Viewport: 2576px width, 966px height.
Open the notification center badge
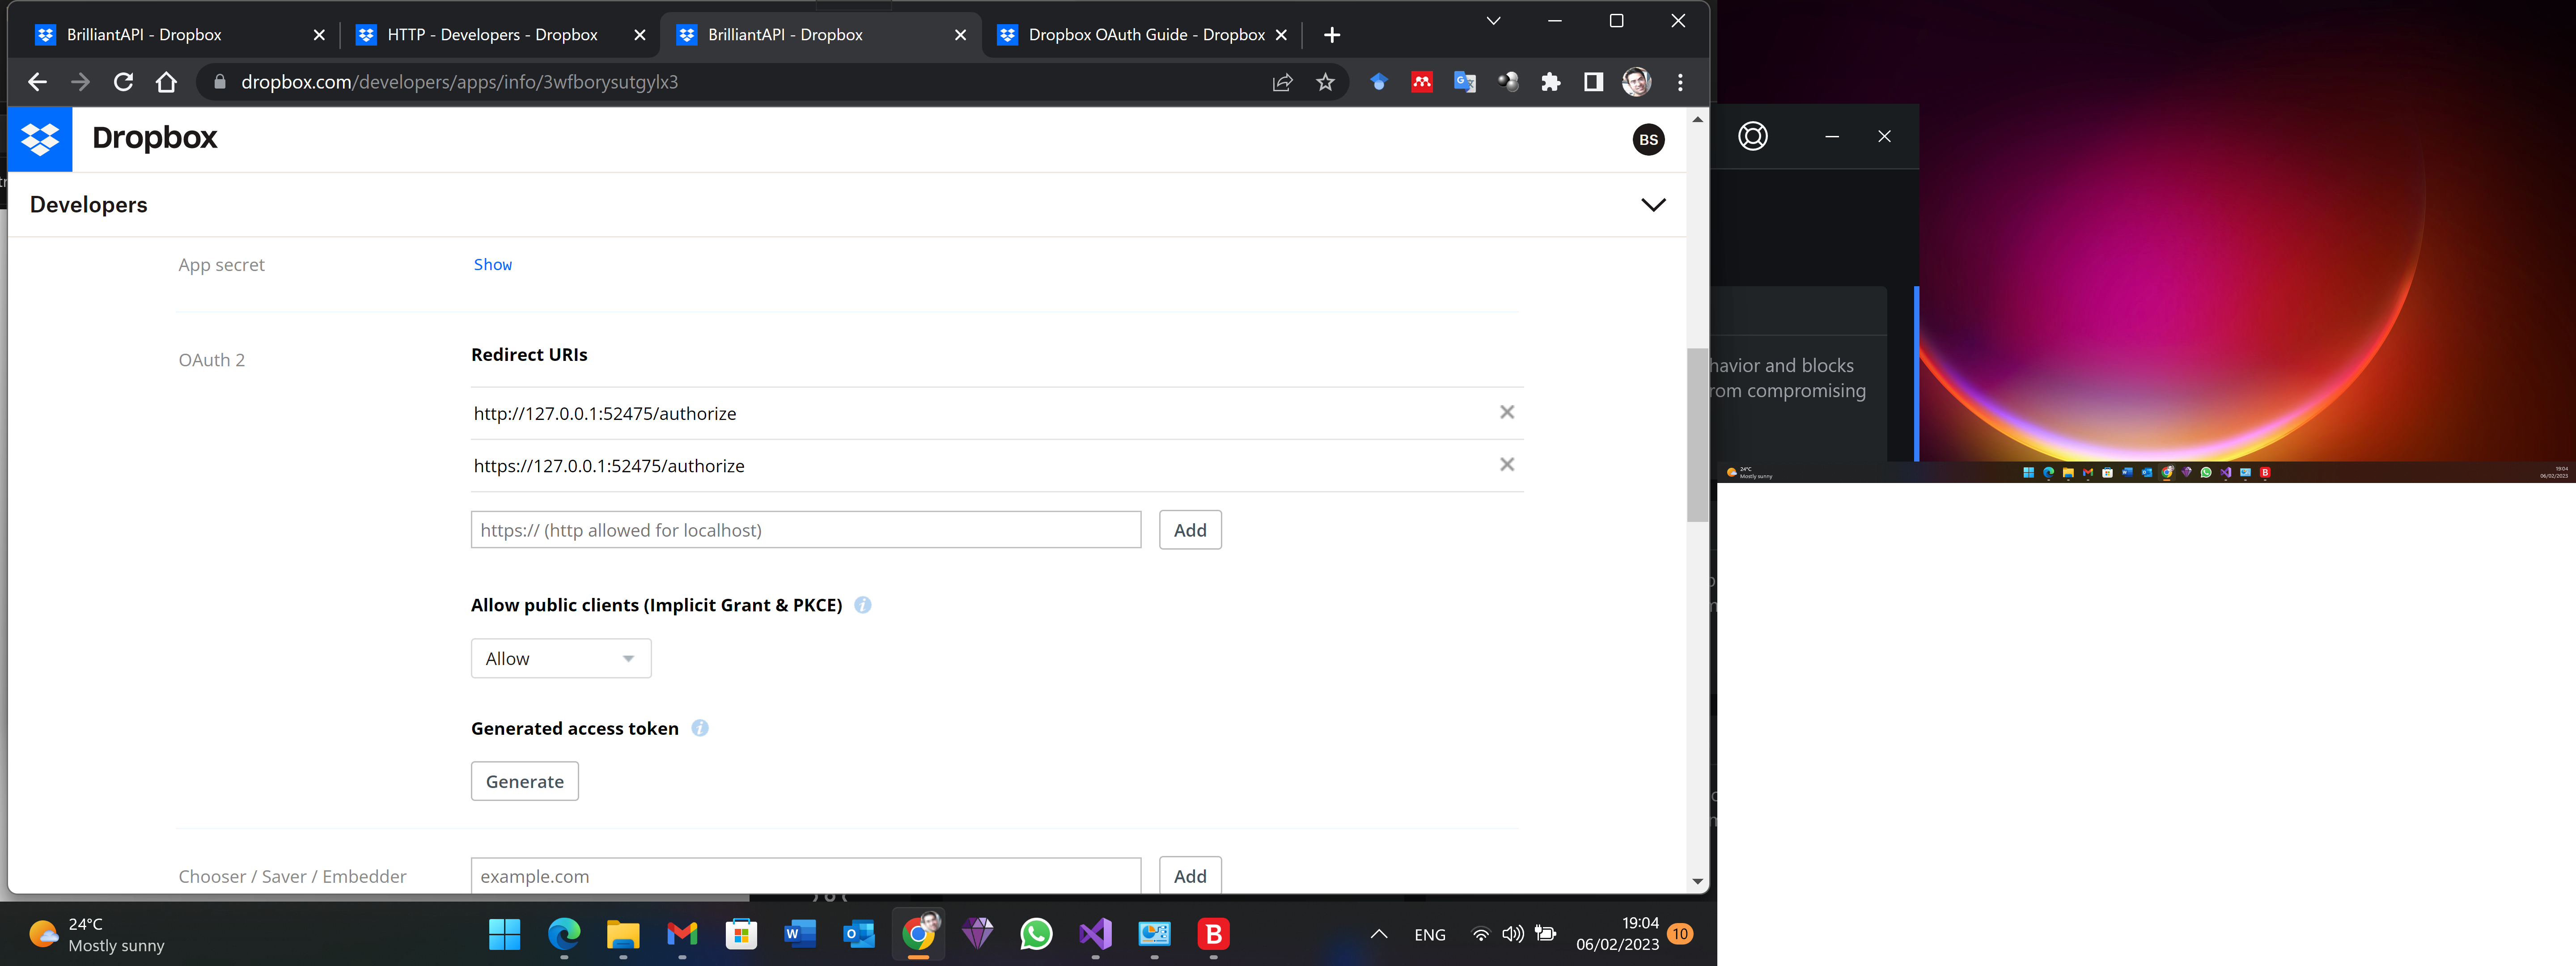1680,934
